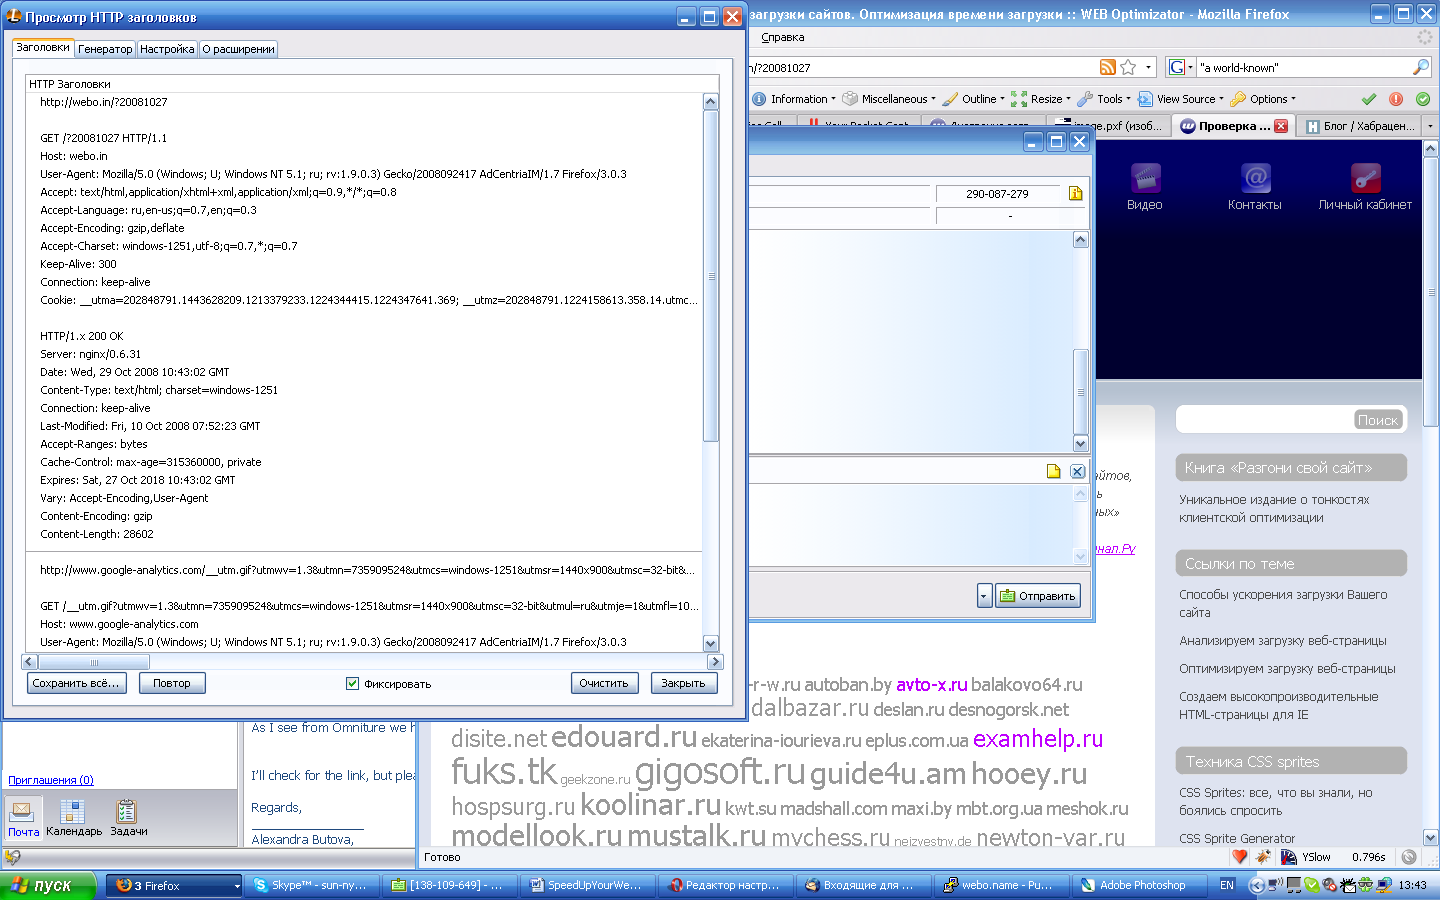Open the Google search engine selector
The height and width of the screenshot is (900, 1440).
1181,67
